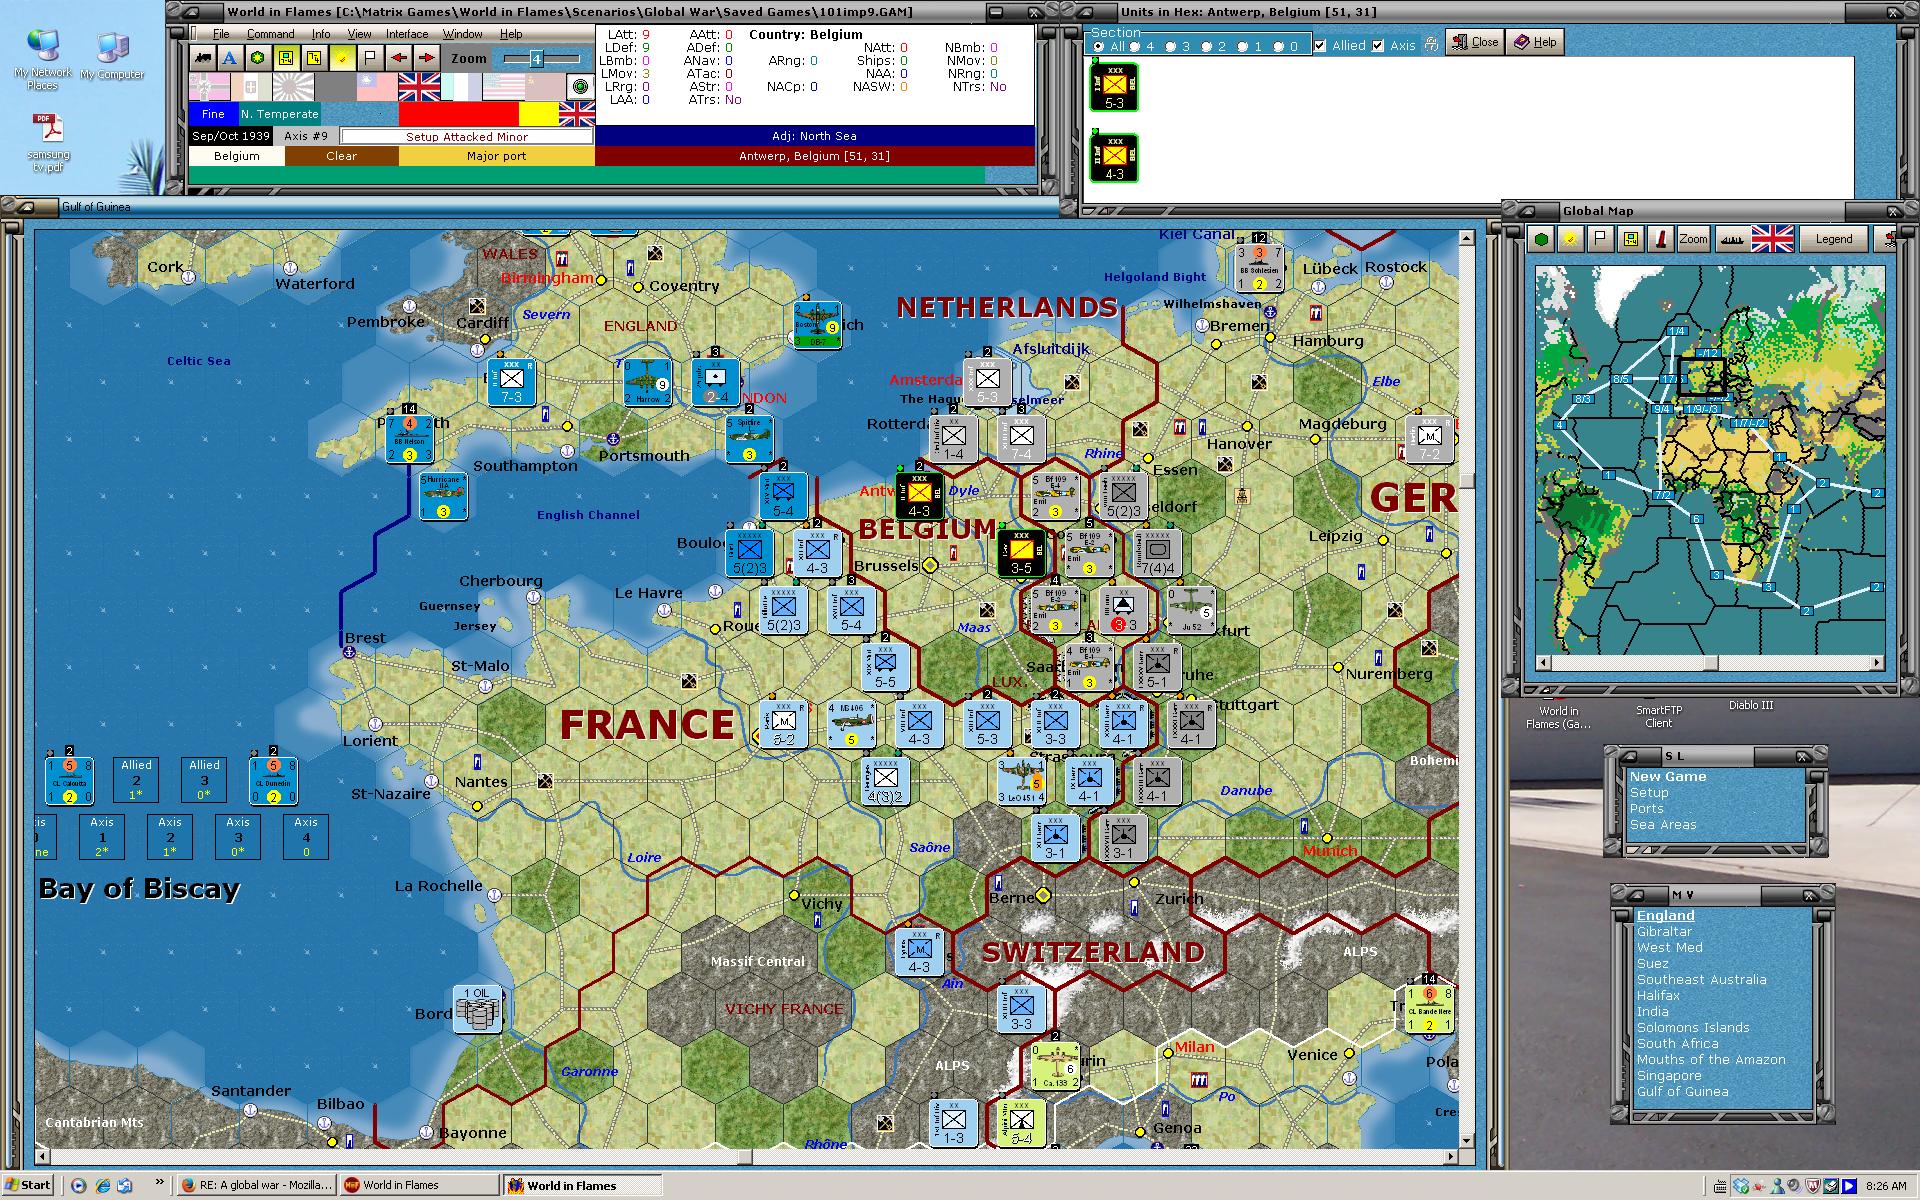Click the green hexagon icon in Global Map toolbar
This screenshot has width=1920, height=1200.
1541,239
